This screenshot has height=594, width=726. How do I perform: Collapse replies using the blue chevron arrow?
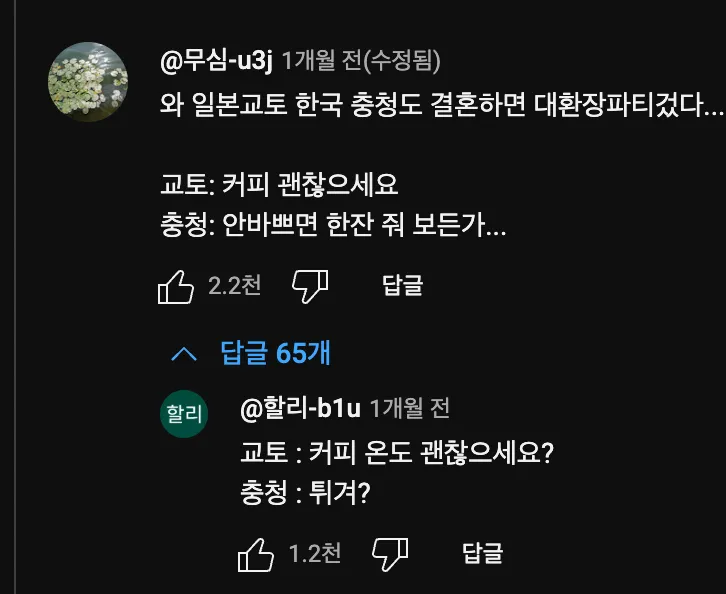pyautogui.click(x=184, y=353)
